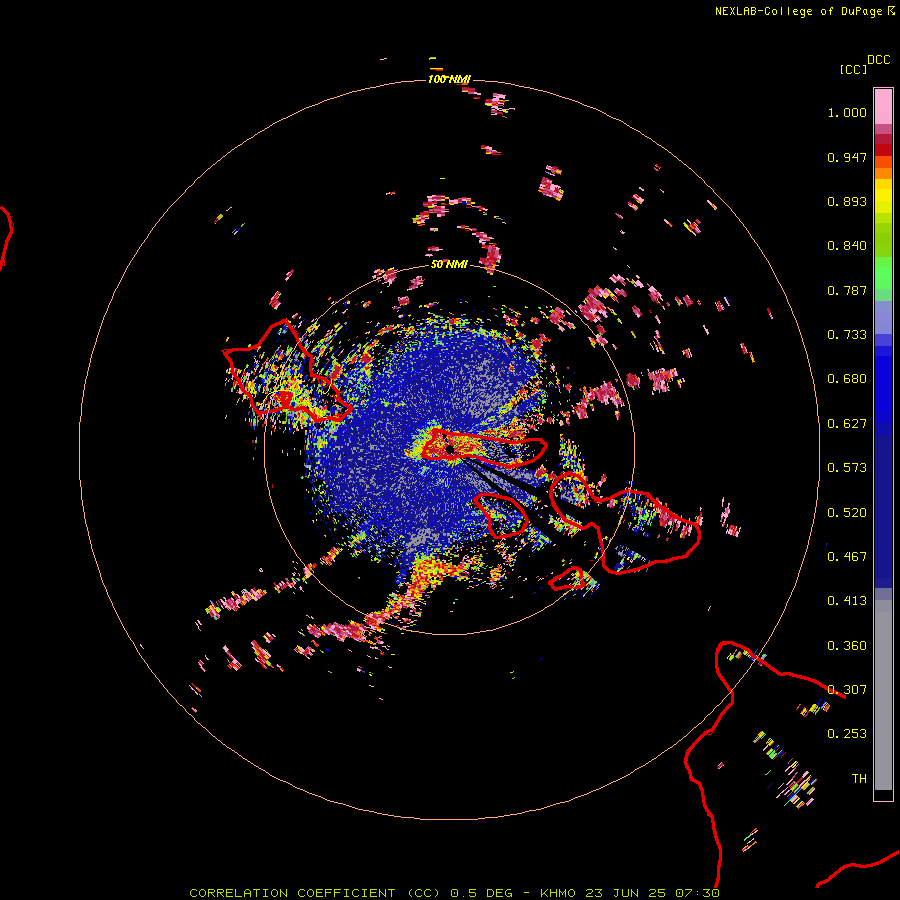Click the black radar site dot at center
Image resolution: width=900 pixels, height=900 pixels.
point(450,449)
